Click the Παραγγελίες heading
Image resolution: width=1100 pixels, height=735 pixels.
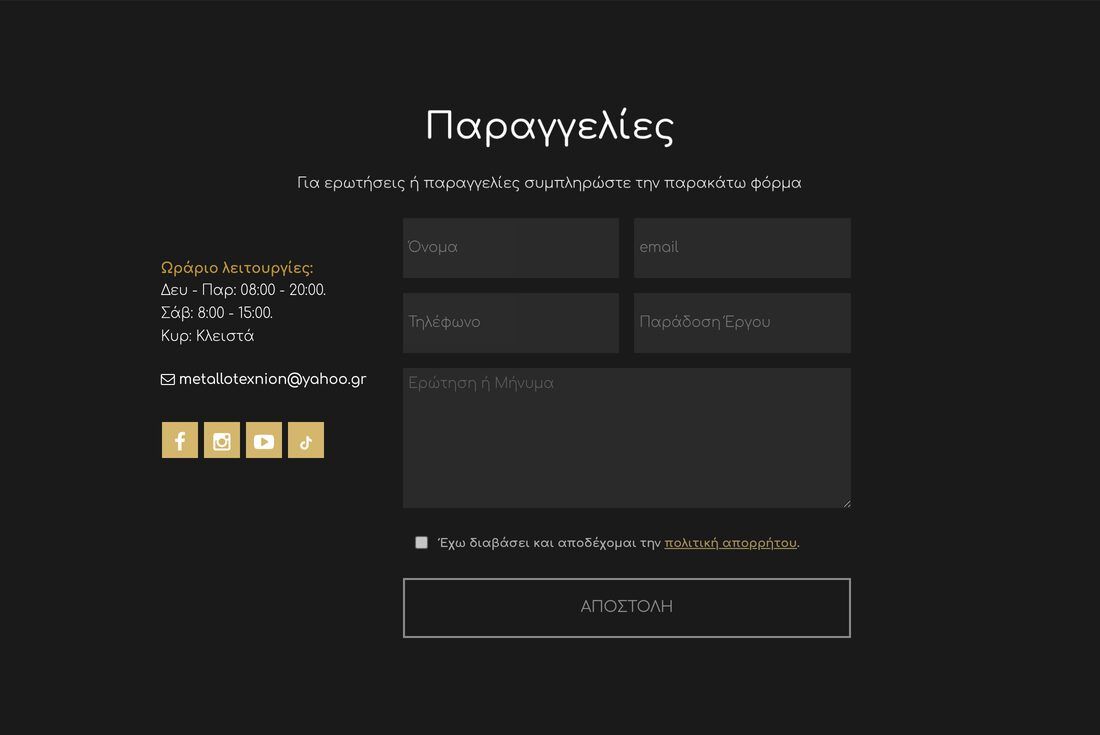[x=549, y=127]
